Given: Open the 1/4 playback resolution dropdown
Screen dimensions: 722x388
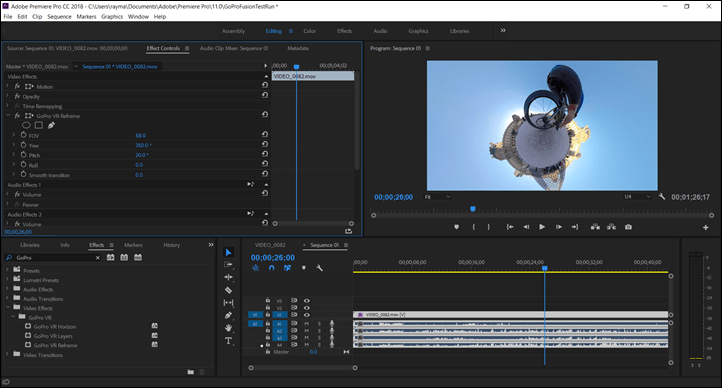Looking at the screenshot, I should tap(637, 197).
